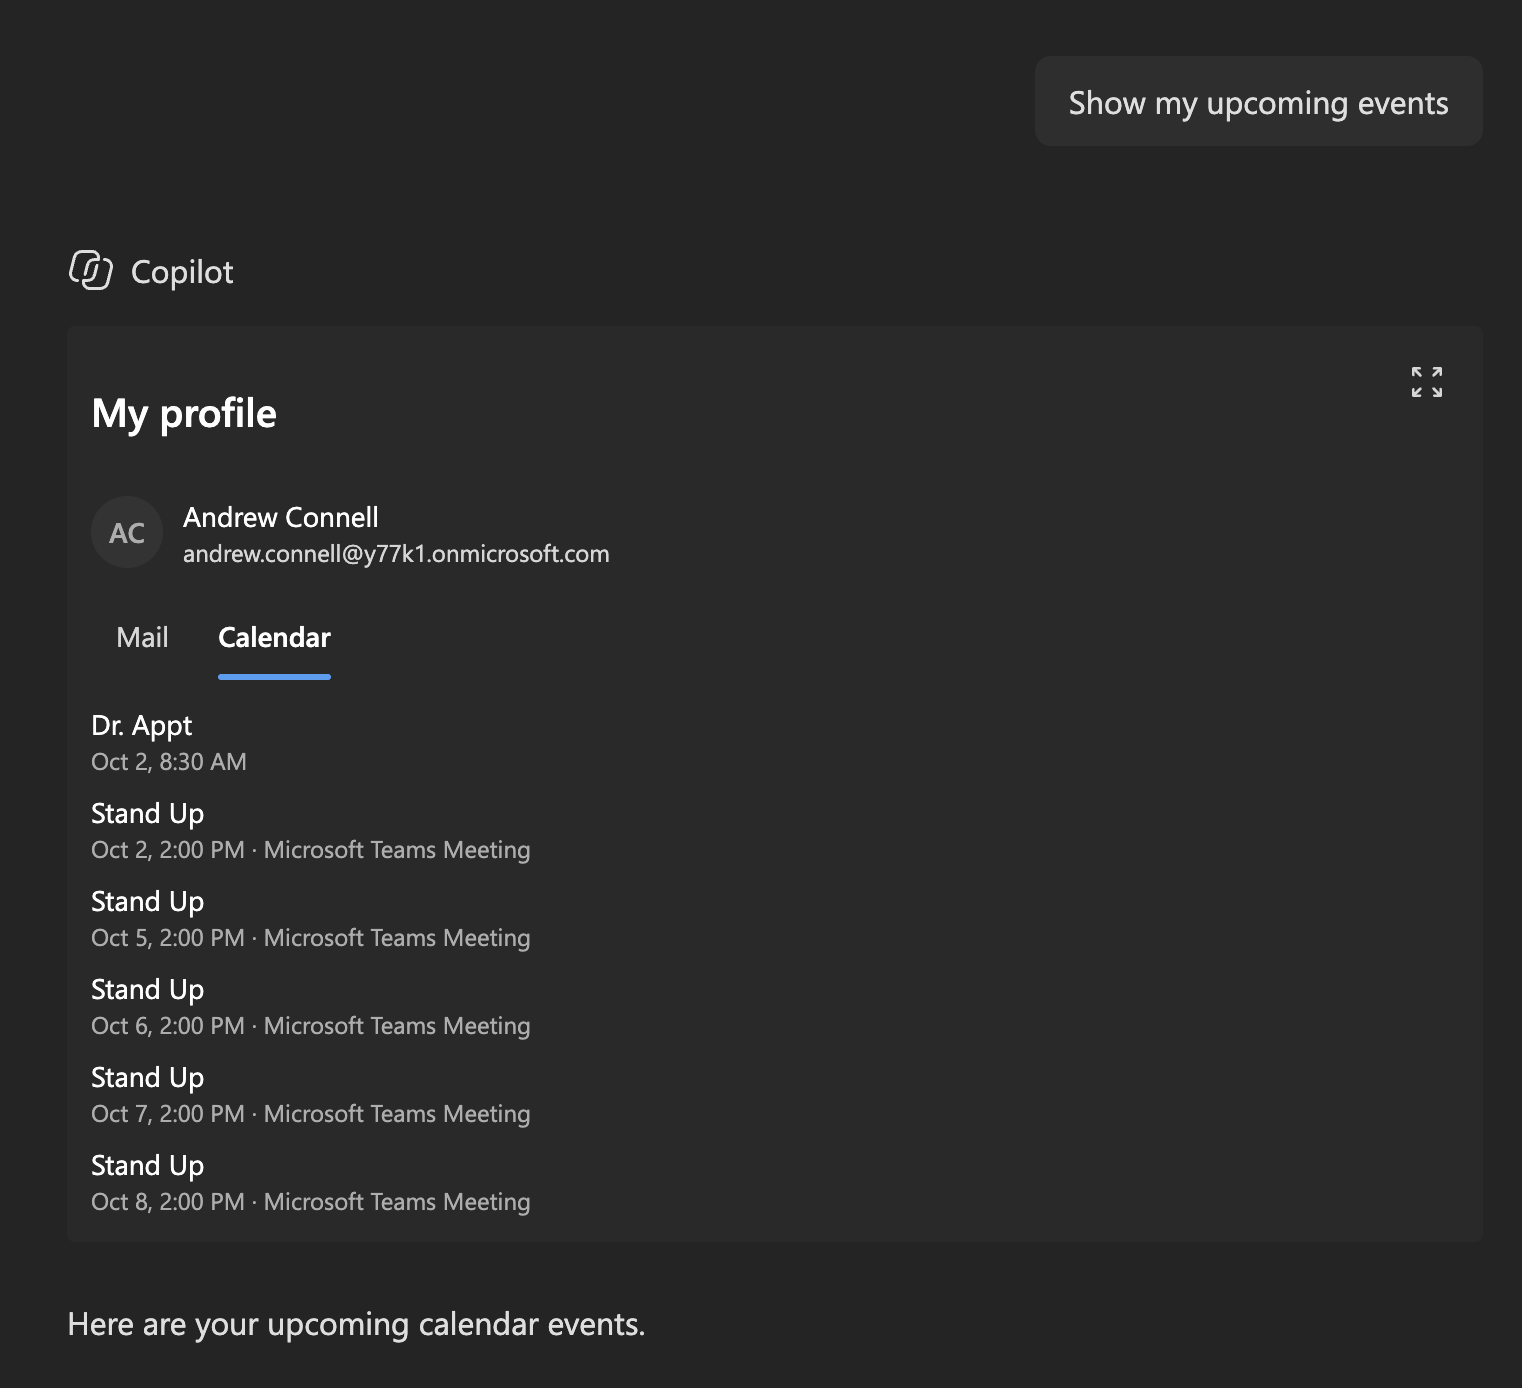Click 'Here are your upcoming calendar events' text
Image resolution: width=1522 pixels, height=1388 pixels.
point(356,1324)
